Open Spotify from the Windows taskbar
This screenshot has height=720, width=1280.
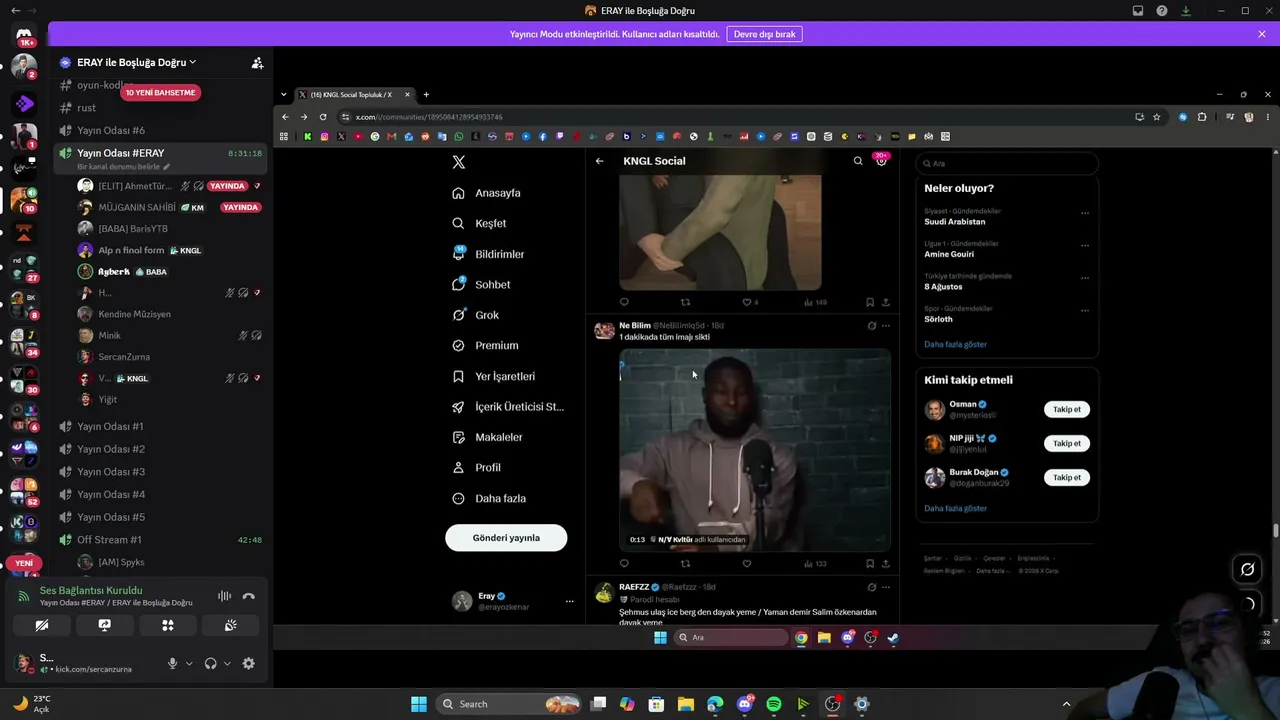774,704
